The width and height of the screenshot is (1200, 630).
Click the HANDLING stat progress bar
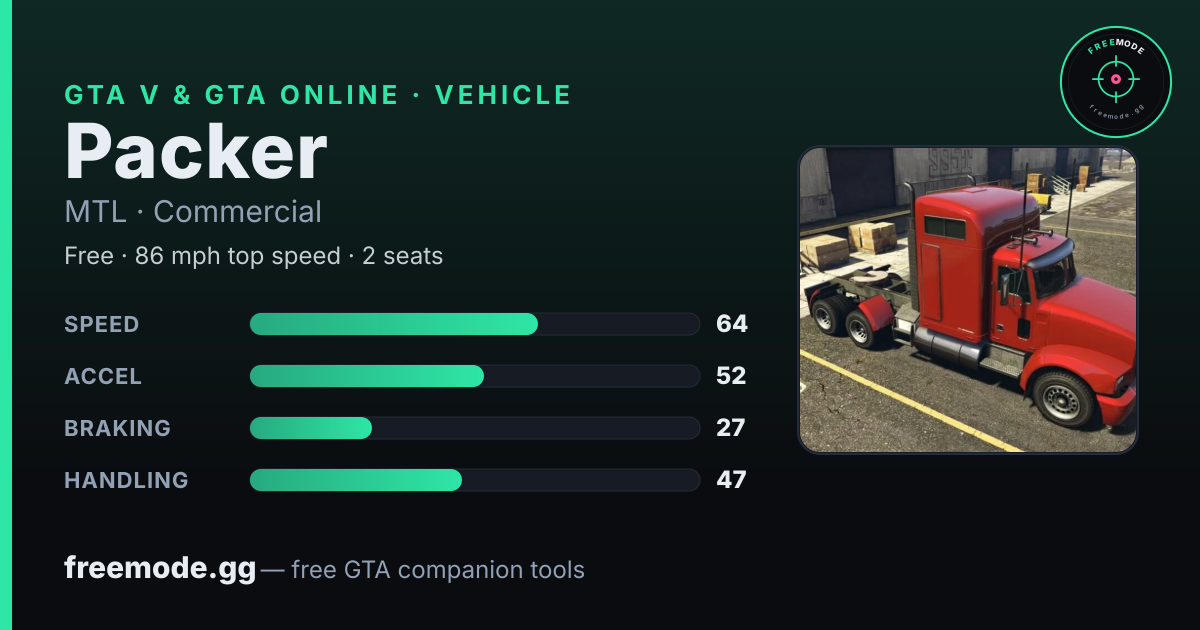(x=474, y=480)
